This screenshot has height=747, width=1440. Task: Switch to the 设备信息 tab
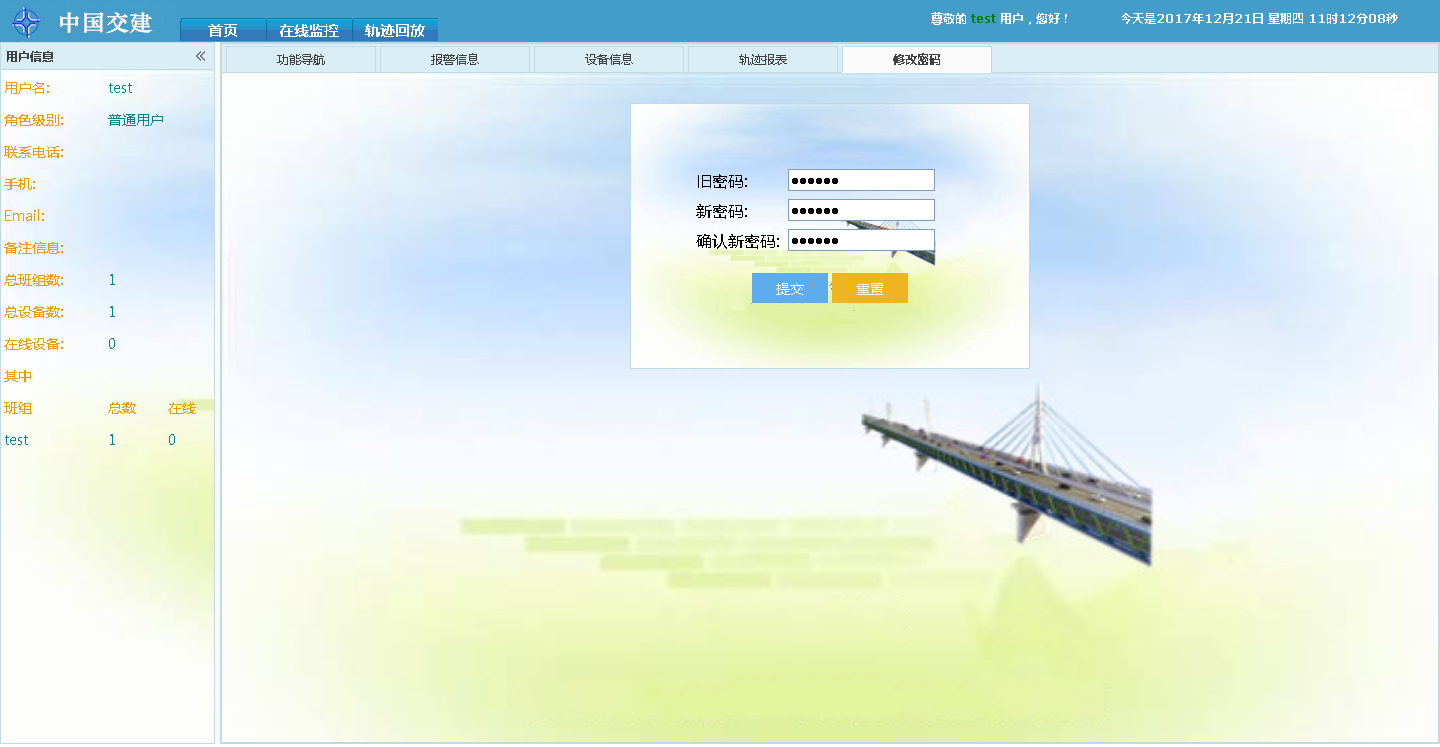tap(609, 60)
